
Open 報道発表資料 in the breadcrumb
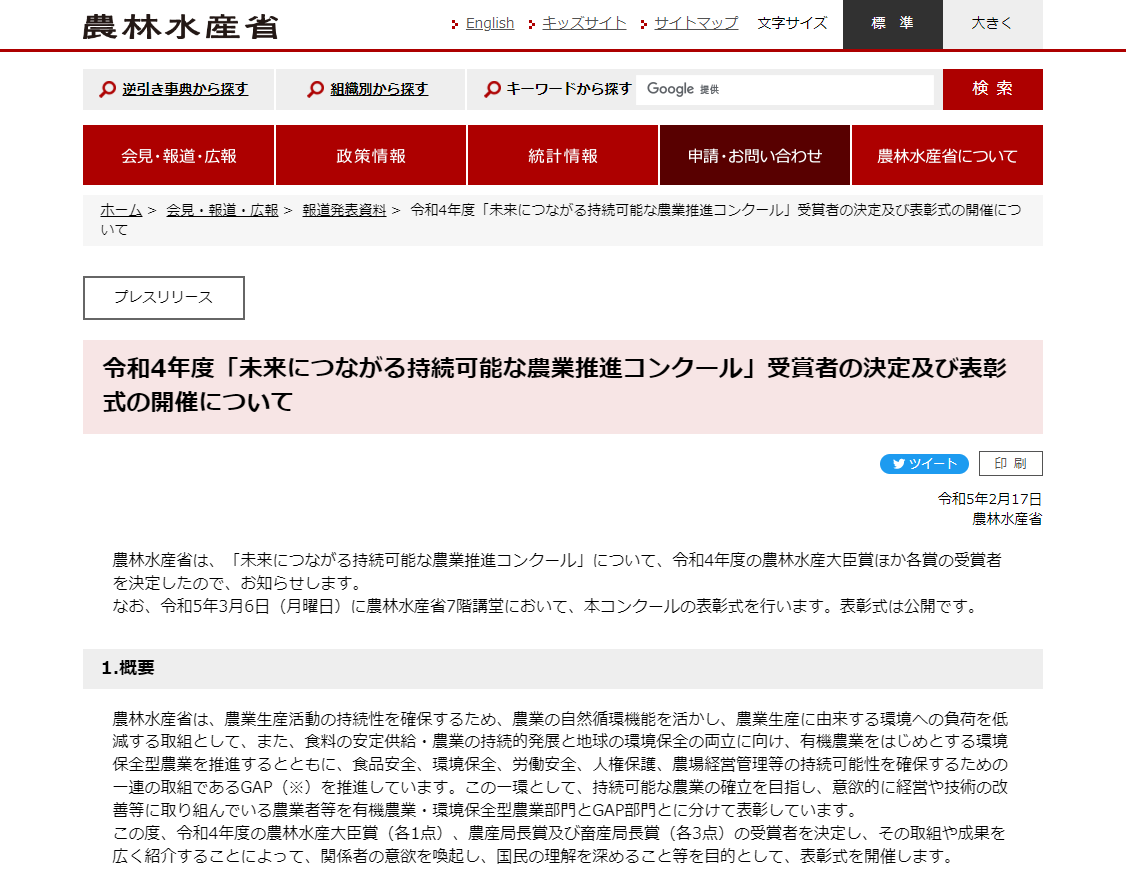click(344, 210)
